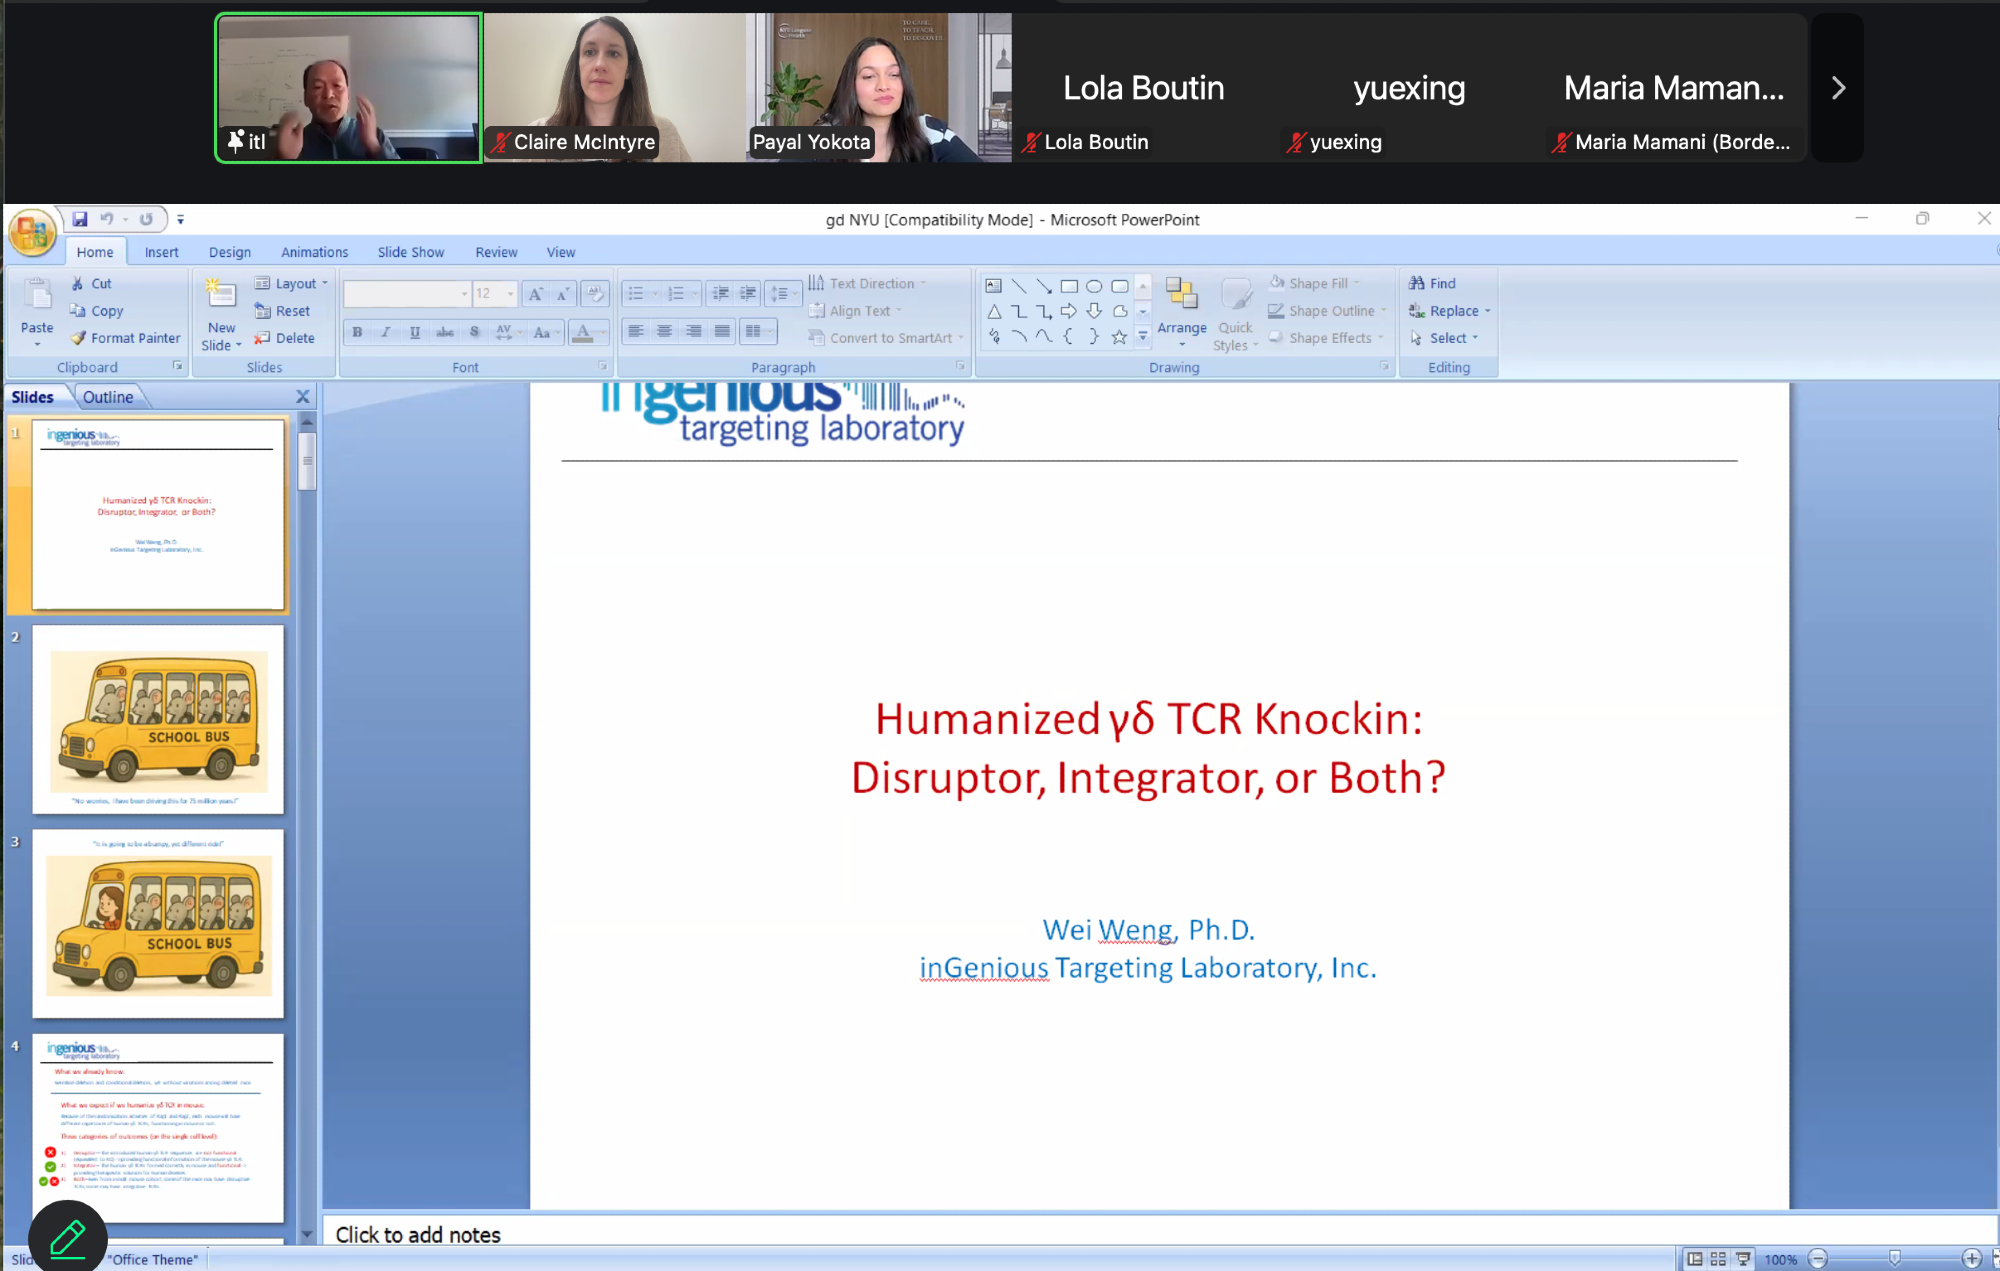Open the Arrange tool
This screenshot has height=1271, width=2000.
tap(1181, 304)
